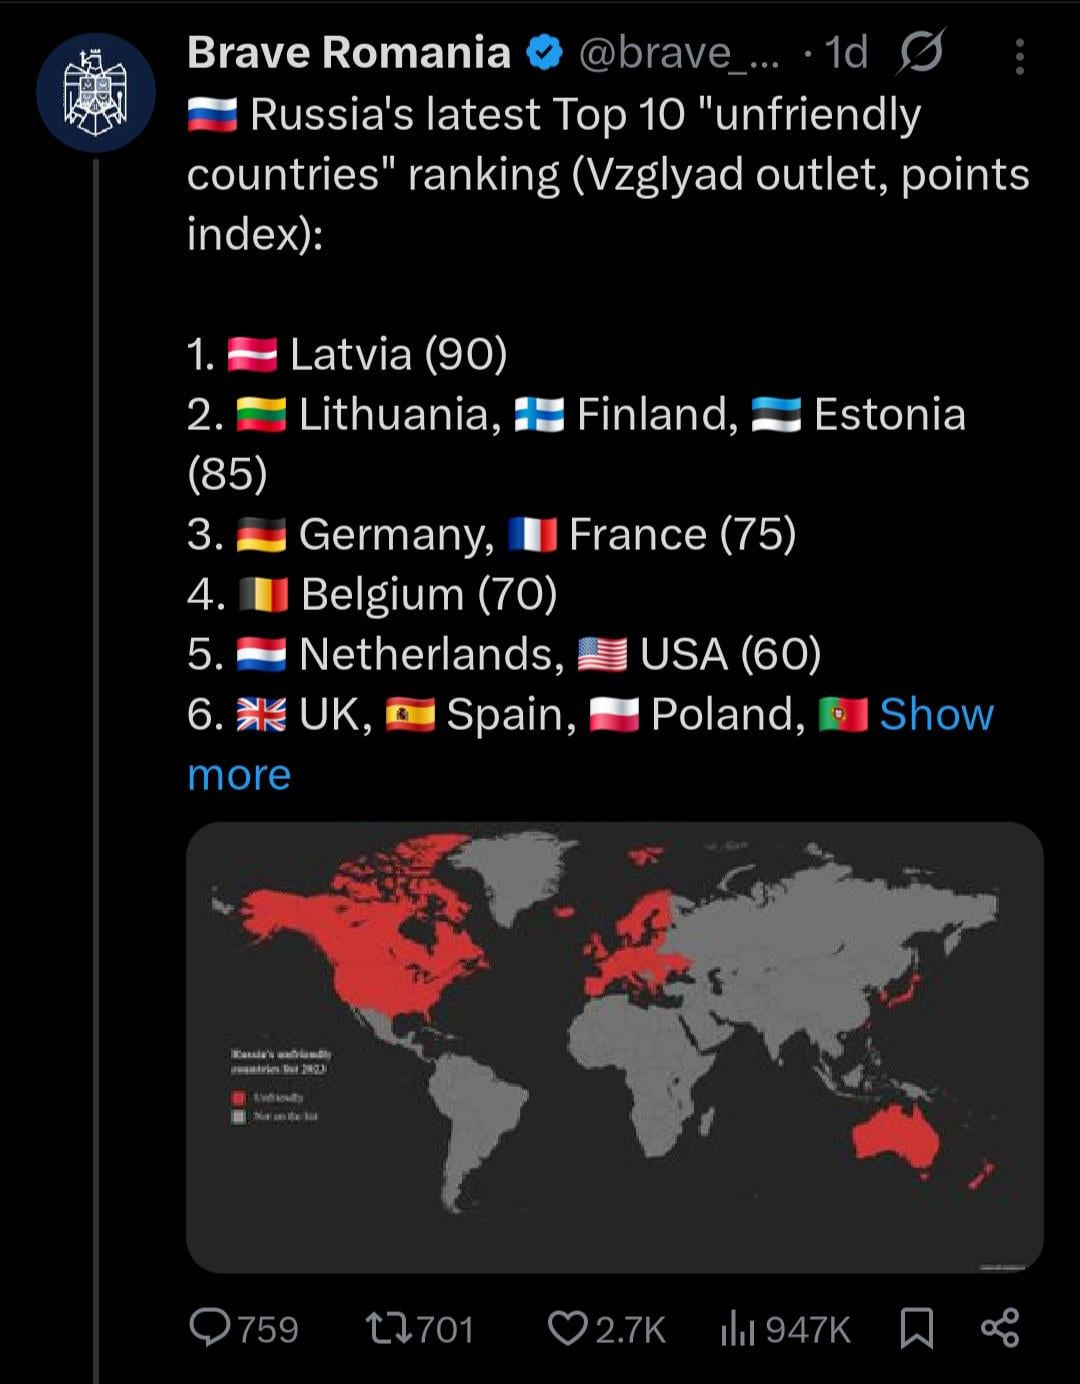Tap the slashed-circle icon beside the timestamp
This screenshot has width=1080, height=1384.
click(x=920, y=52)
